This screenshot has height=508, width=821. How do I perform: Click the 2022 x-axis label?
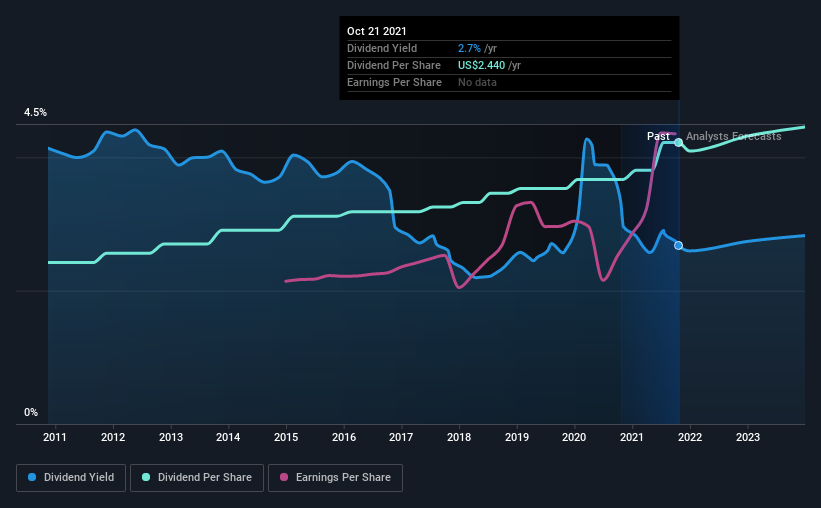pos(690,437)
